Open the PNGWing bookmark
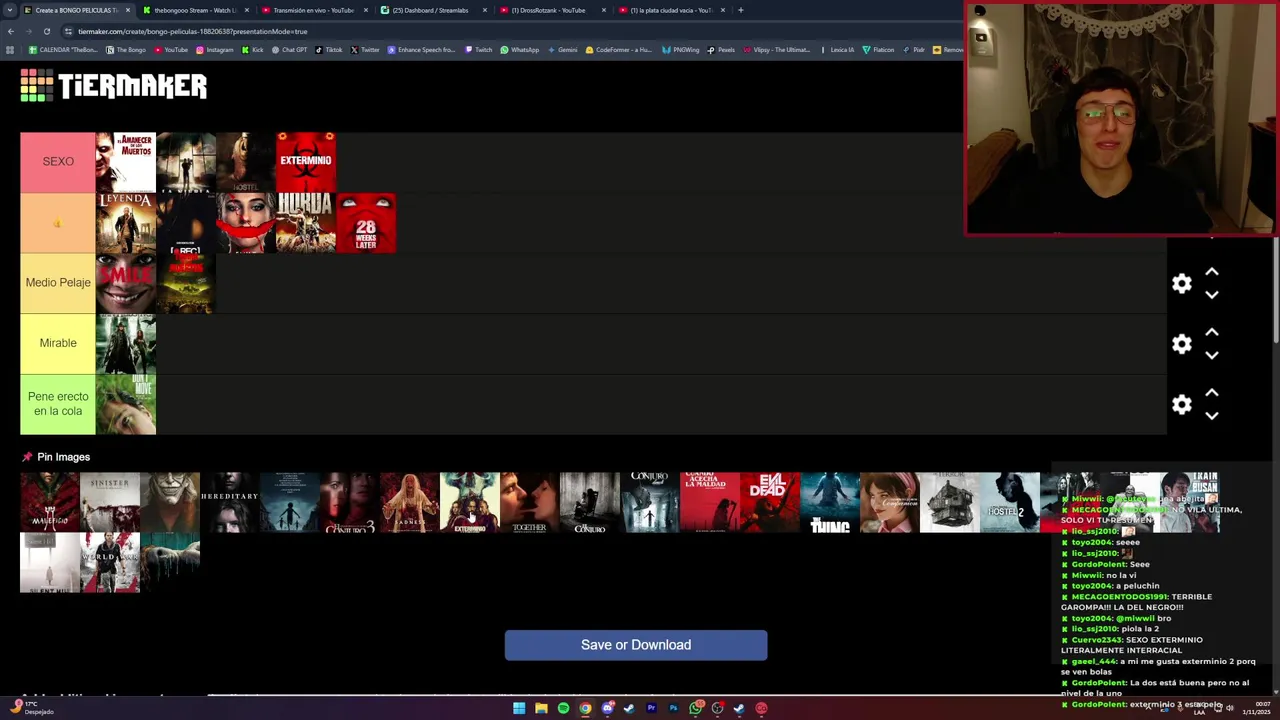The width and height of the screenshot is (1280, 720). point(681,50)
